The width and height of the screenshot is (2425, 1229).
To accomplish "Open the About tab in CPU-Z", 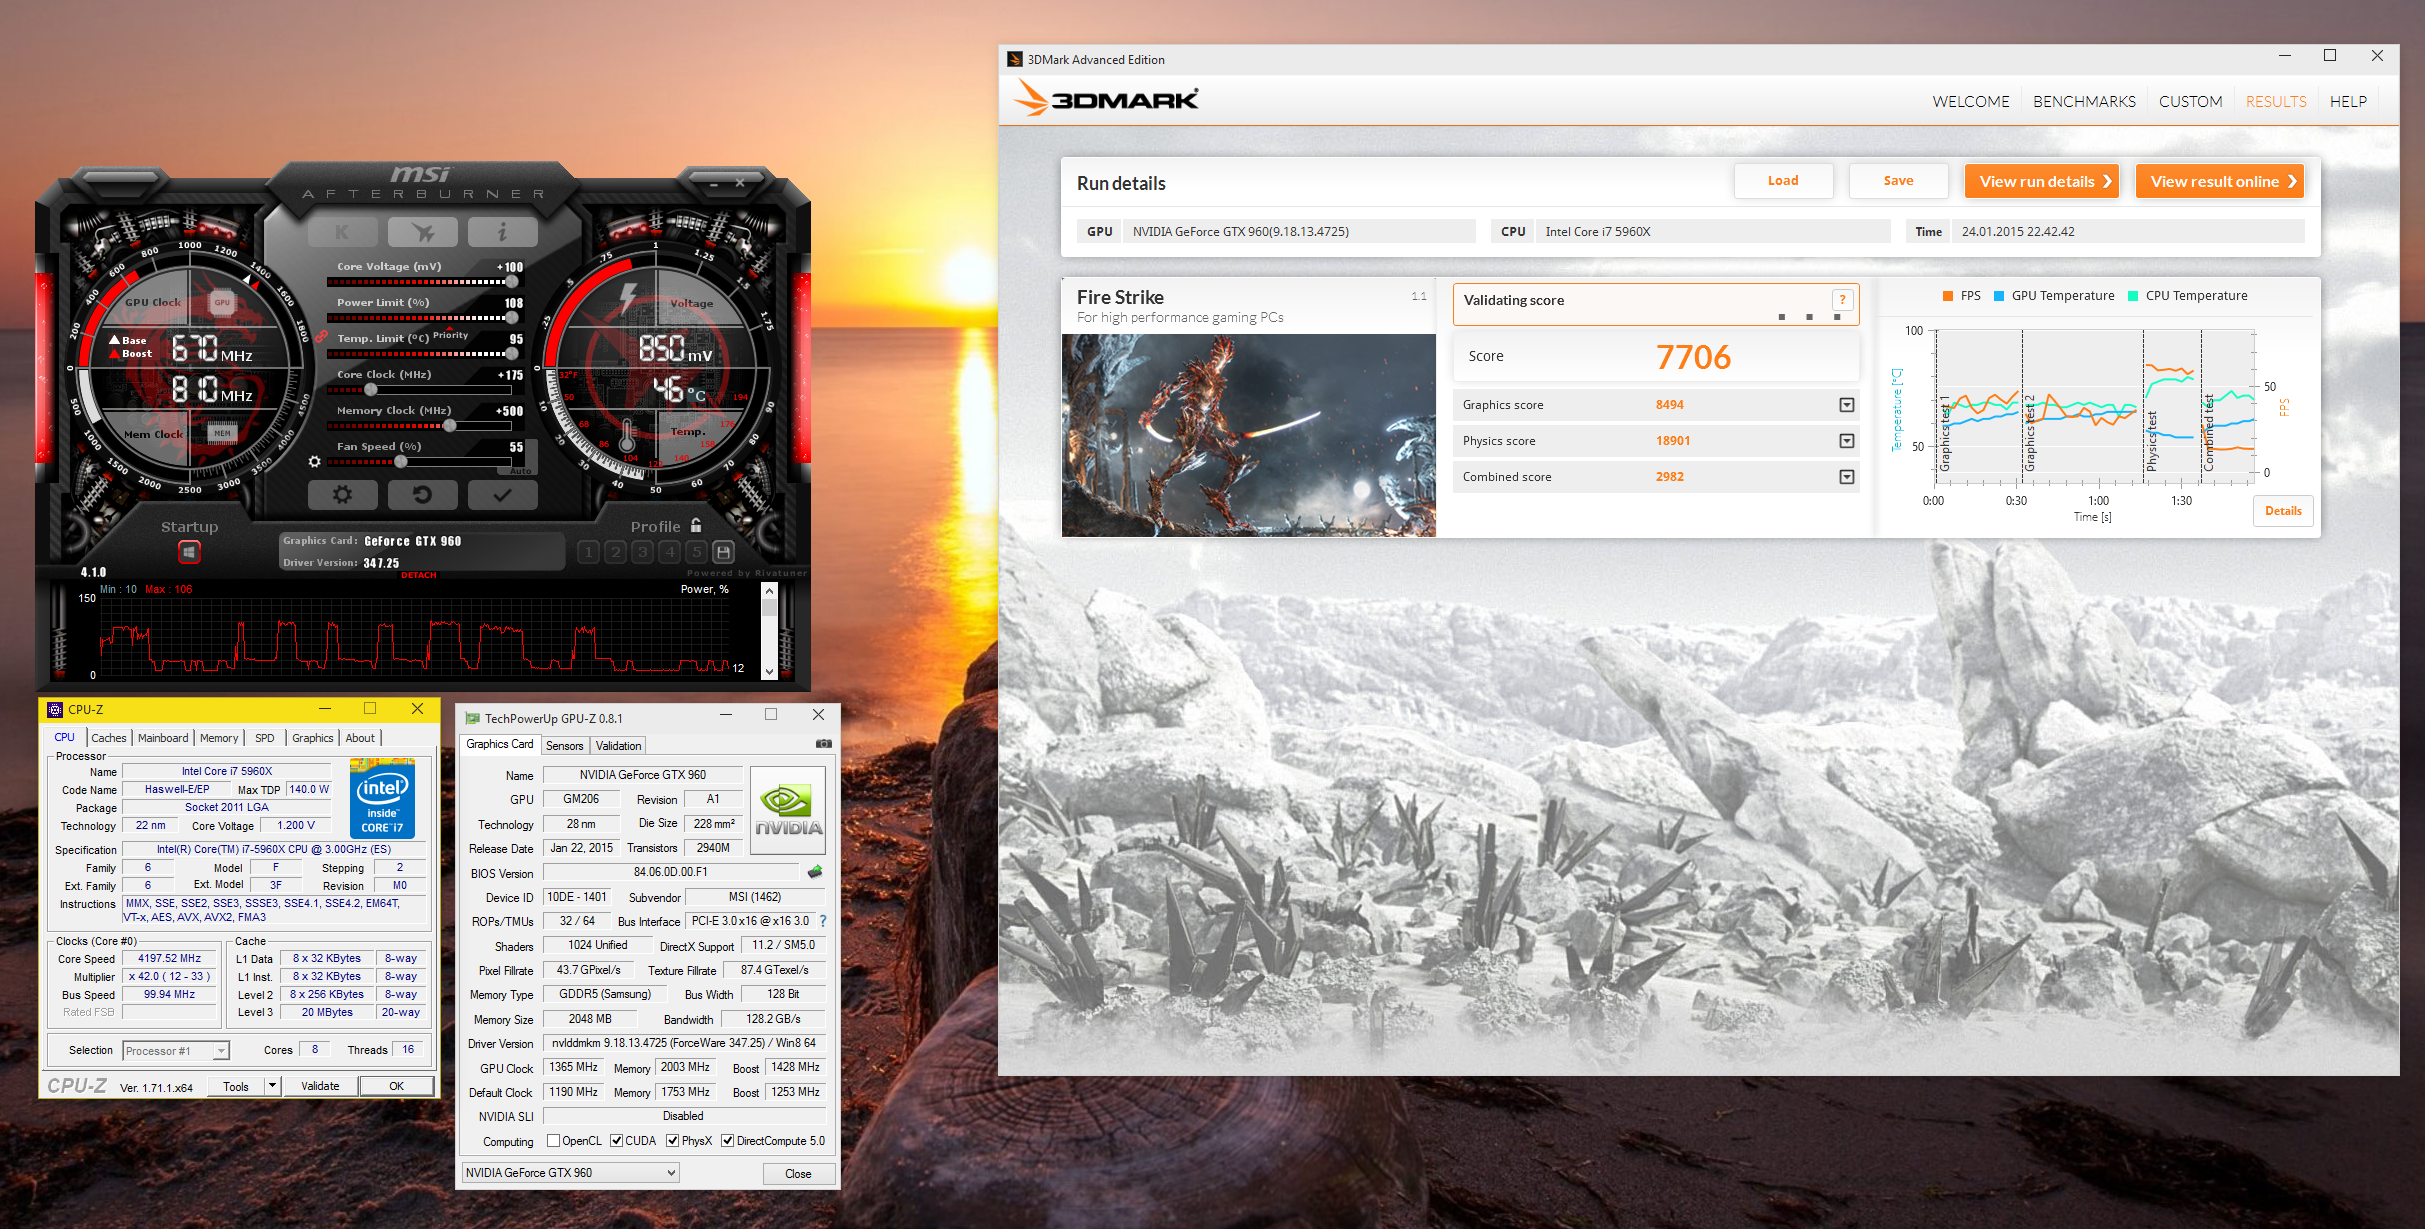I will tap(360, 738).
